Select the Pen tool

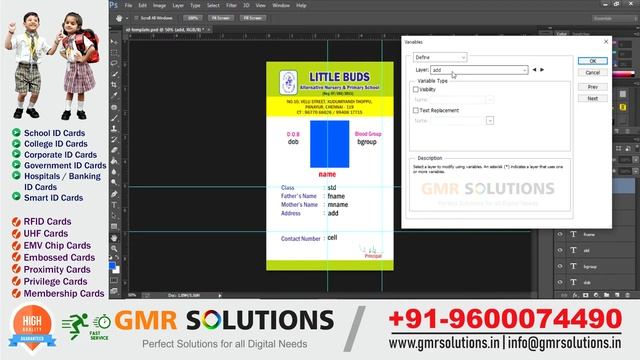tap(114, 194)
